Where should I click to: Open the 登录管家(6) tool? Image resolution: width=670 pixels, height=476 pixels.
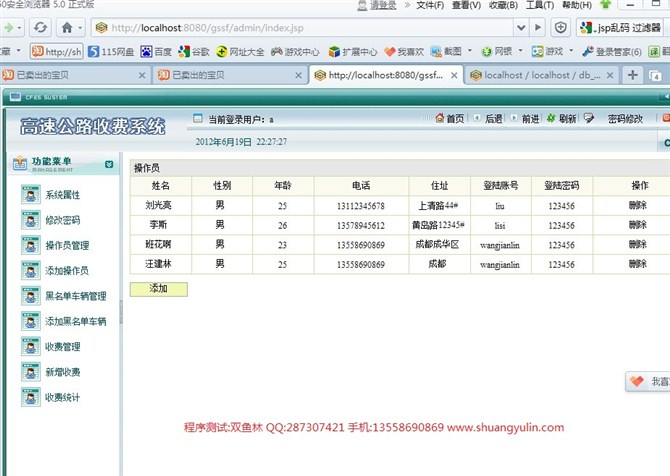pyautogui.click(x=612, y=52)
